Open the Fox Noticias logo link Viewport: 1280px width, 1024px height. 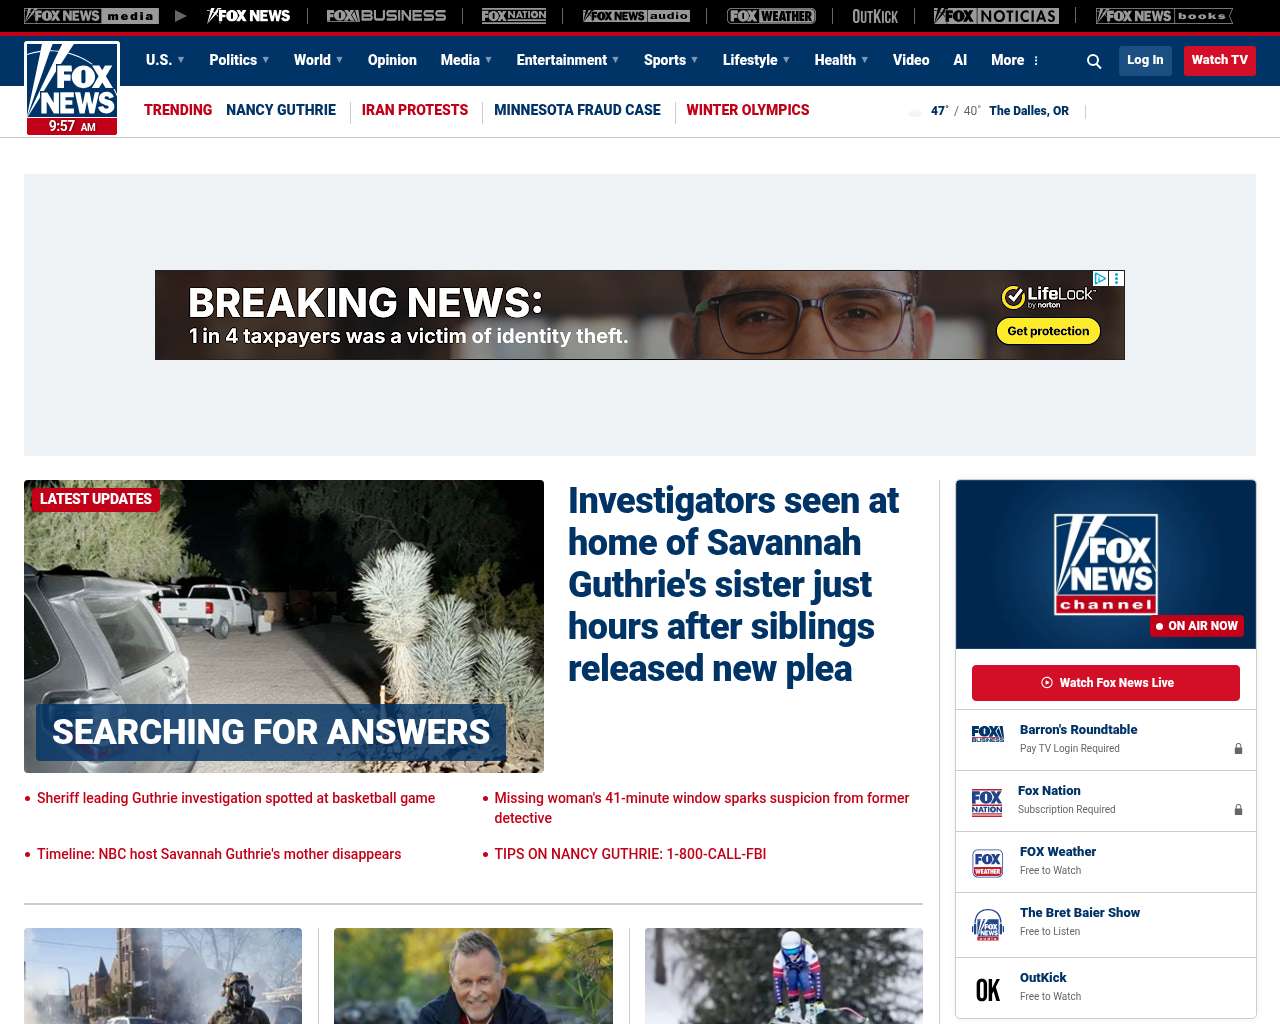[x=996, y=16]
